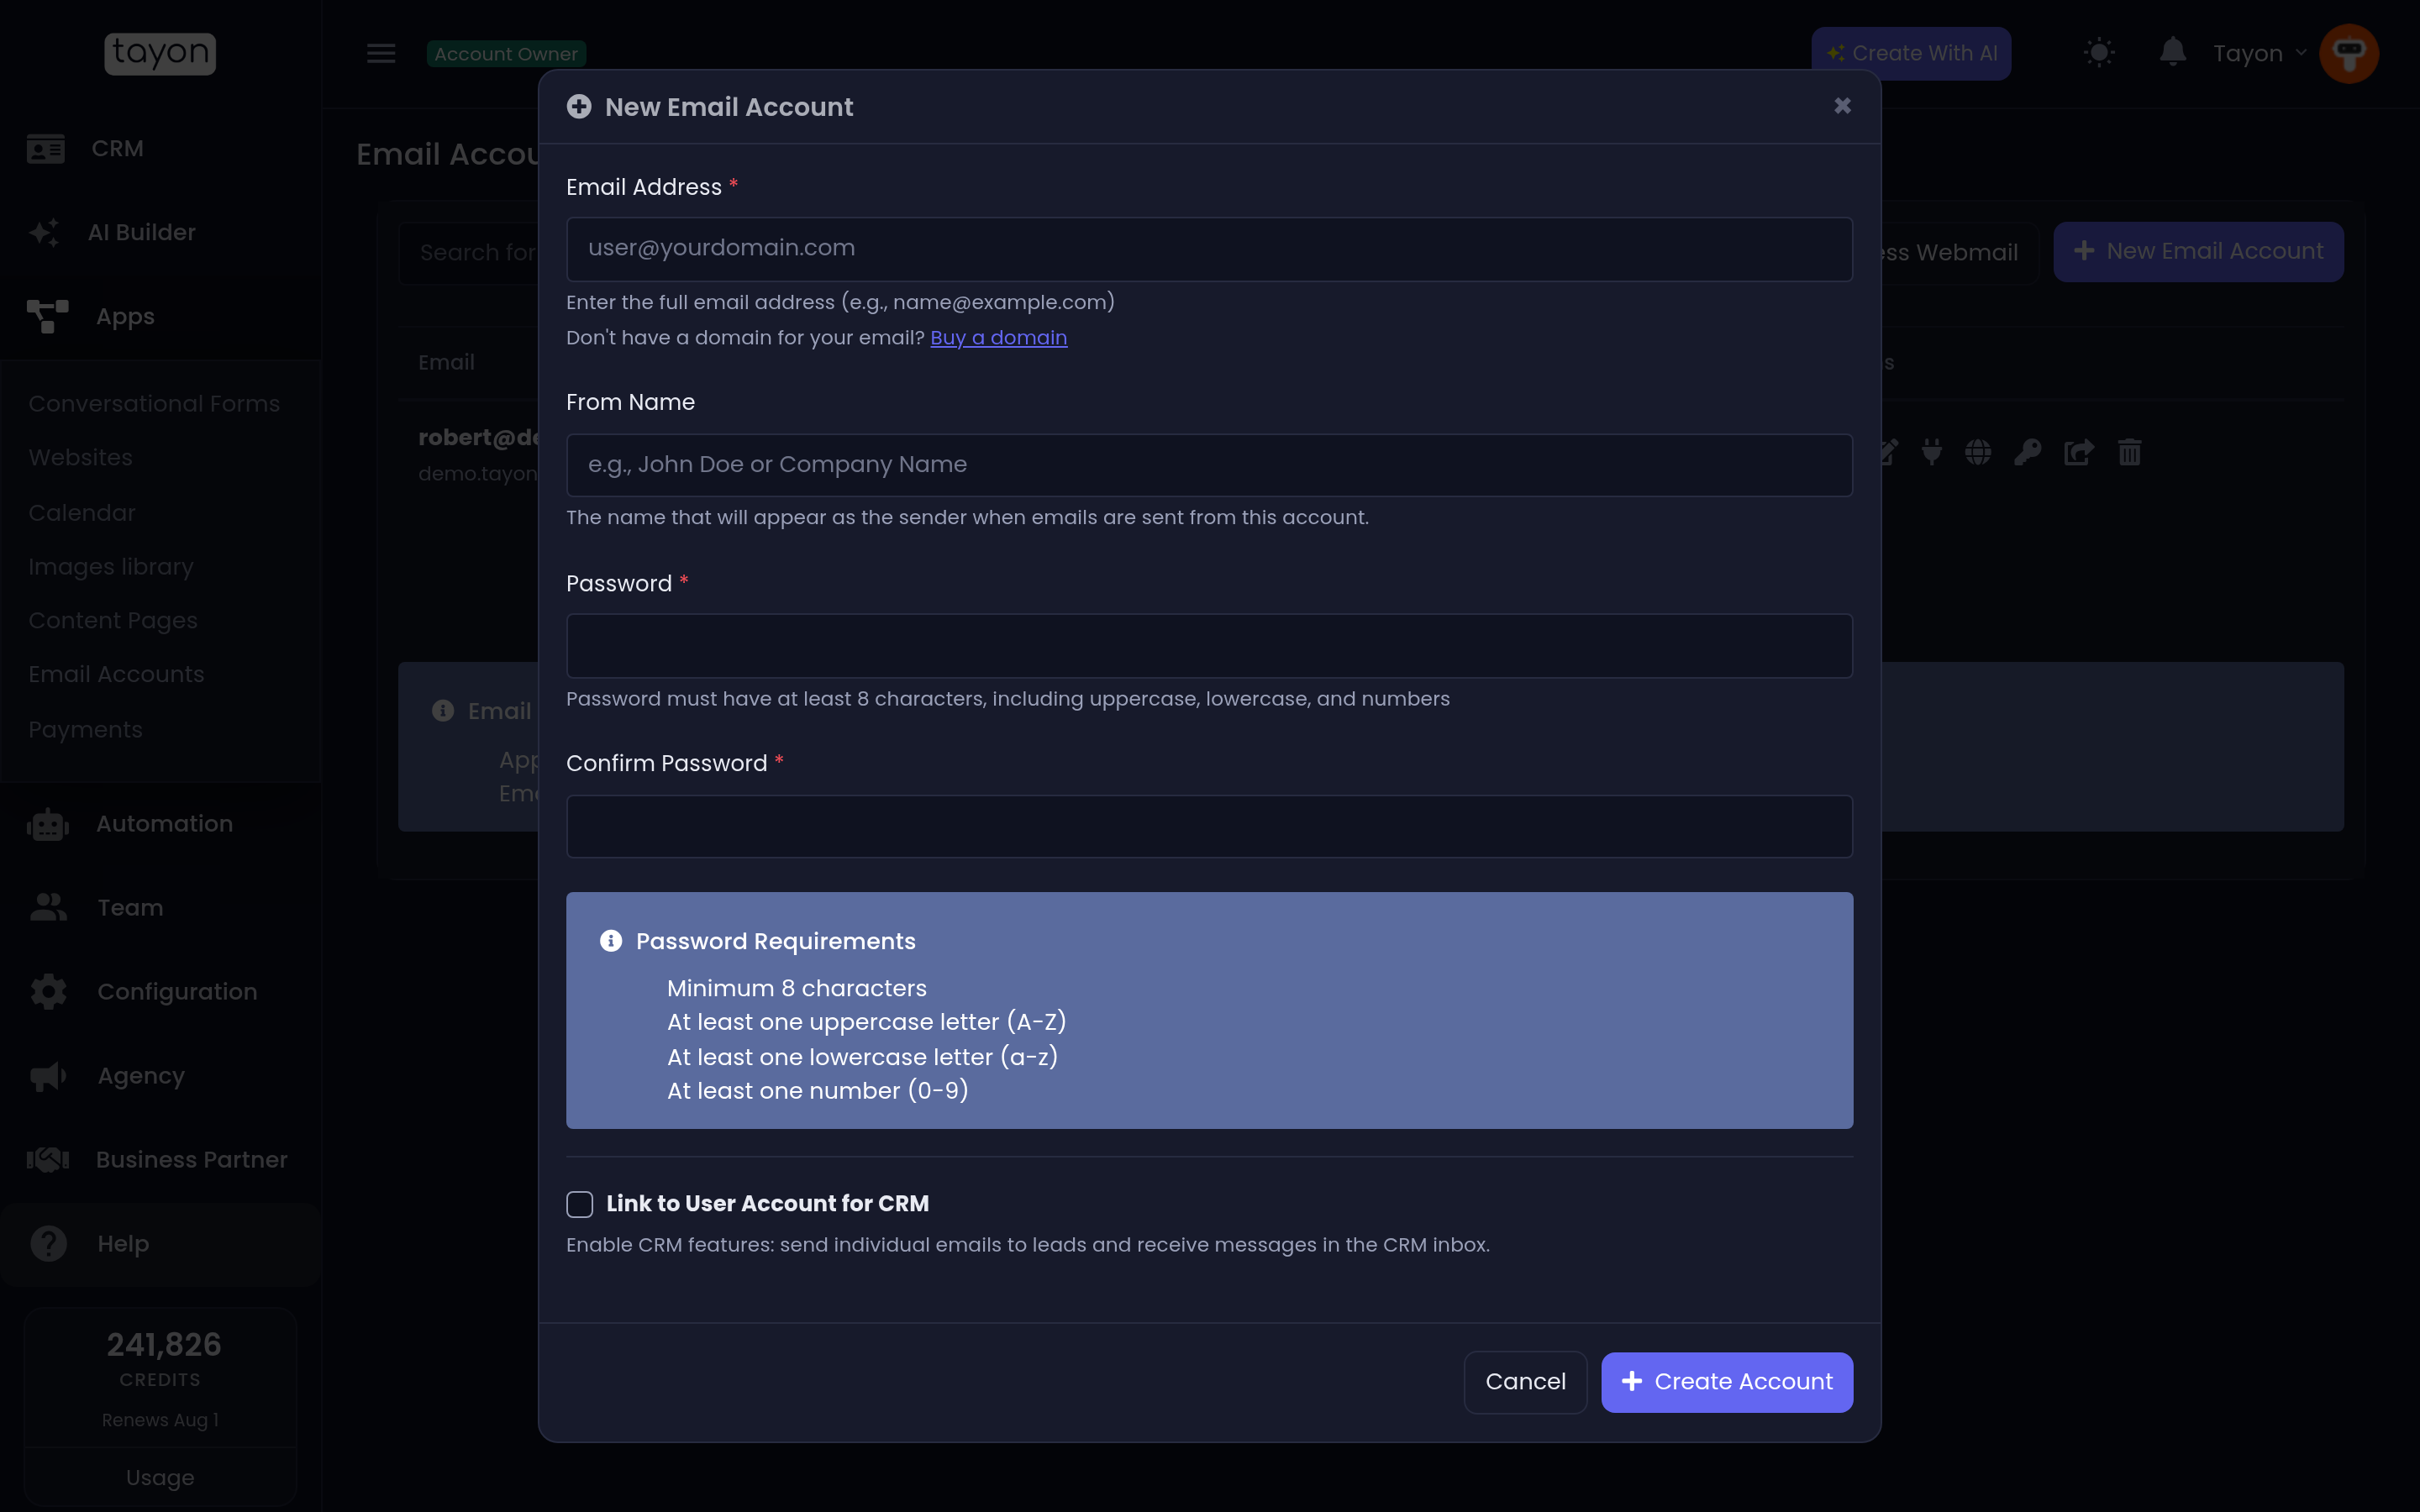
Task: Open Conversational Forms in sidebar
Action: tap(154, 403)
